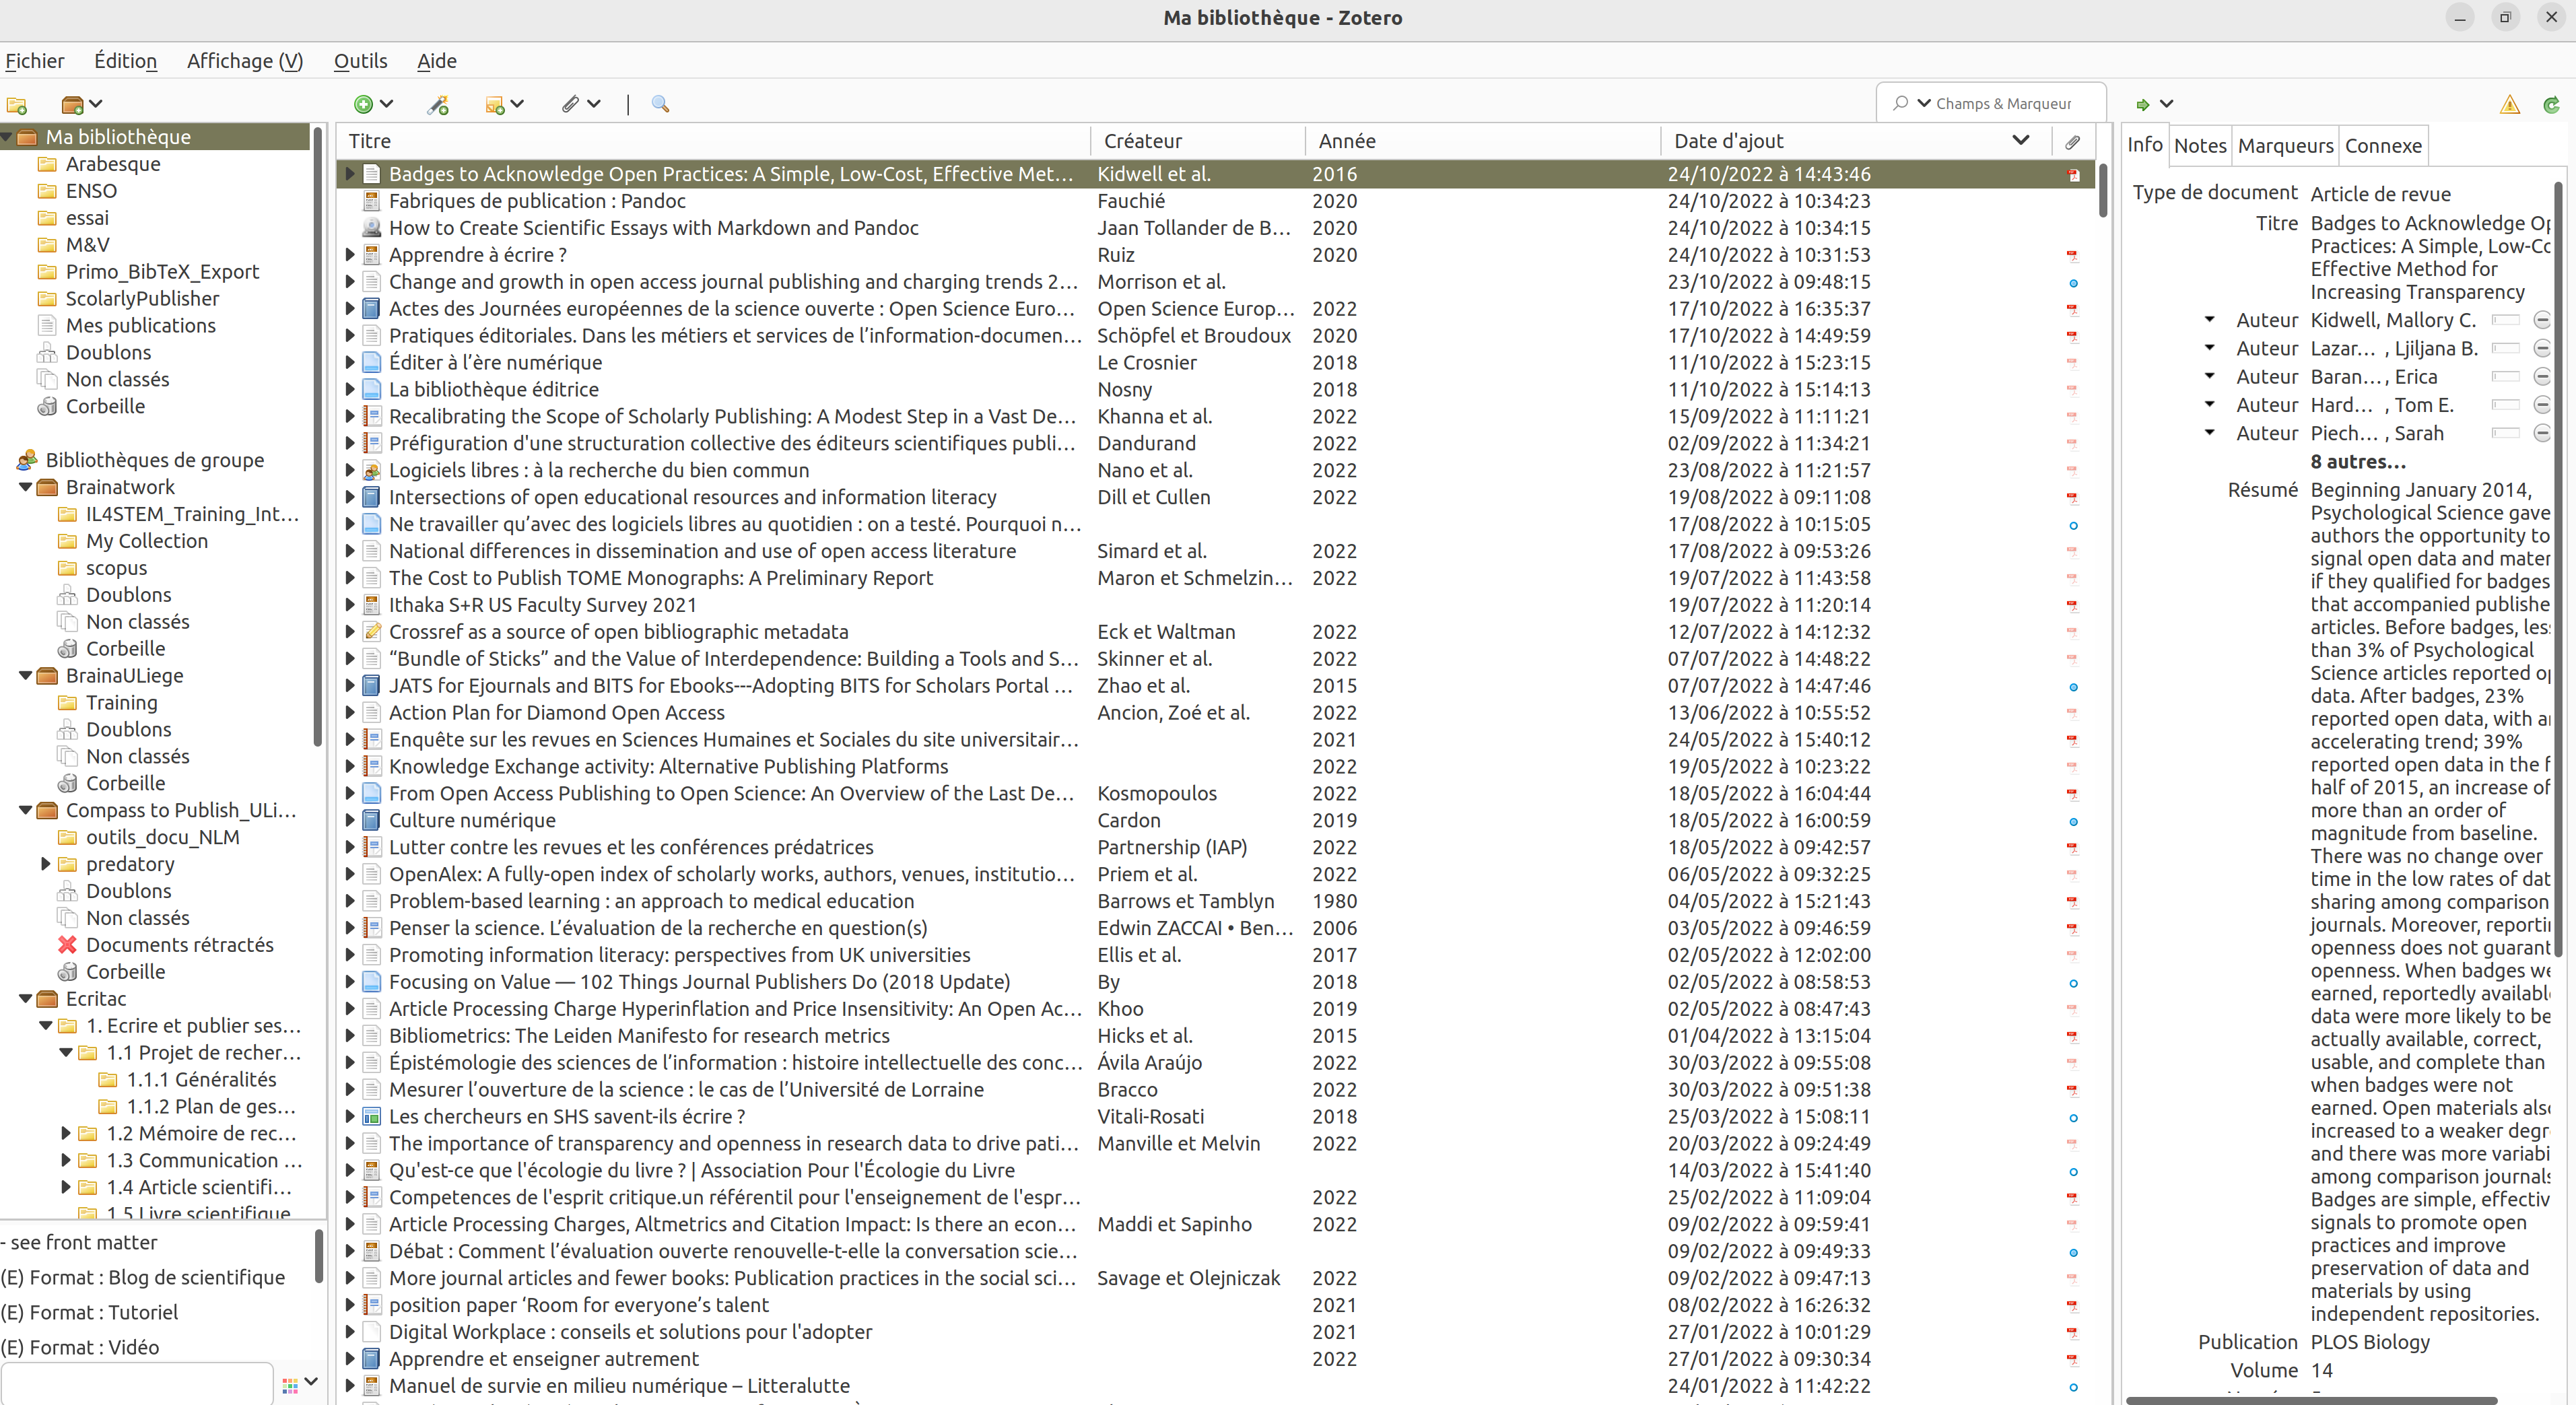
Task: Toggle name field mode for Lazar…, Ljiljana B.
Action: (2505, 349)
